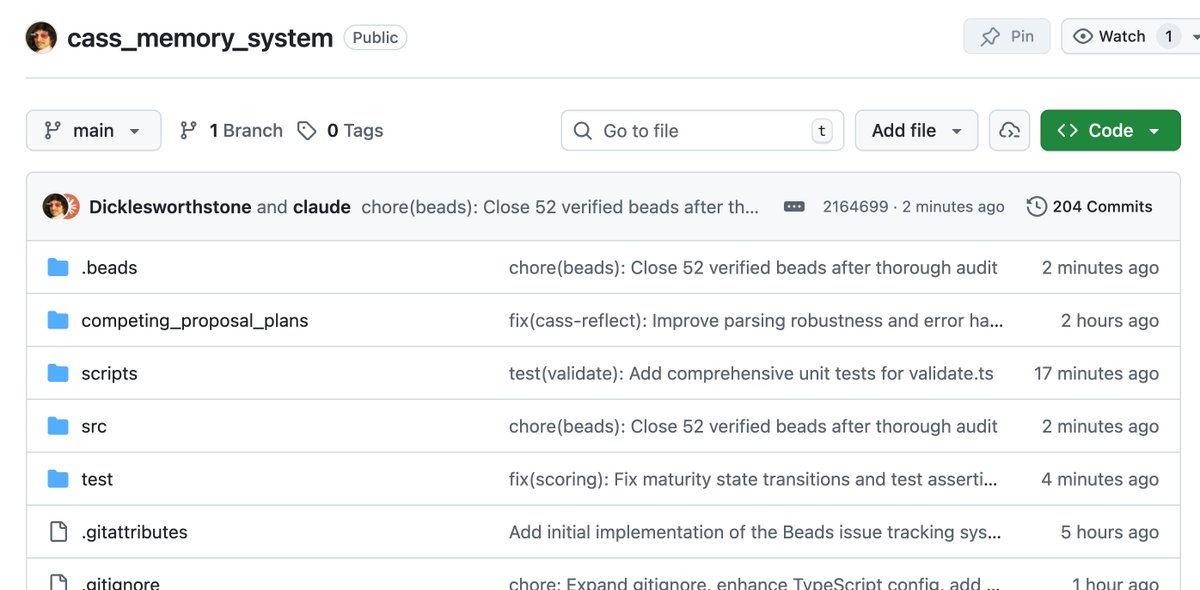Open the src folder
Image resolution: width=1200 pixels, height=590 pixels.
(x=94, y=427)
